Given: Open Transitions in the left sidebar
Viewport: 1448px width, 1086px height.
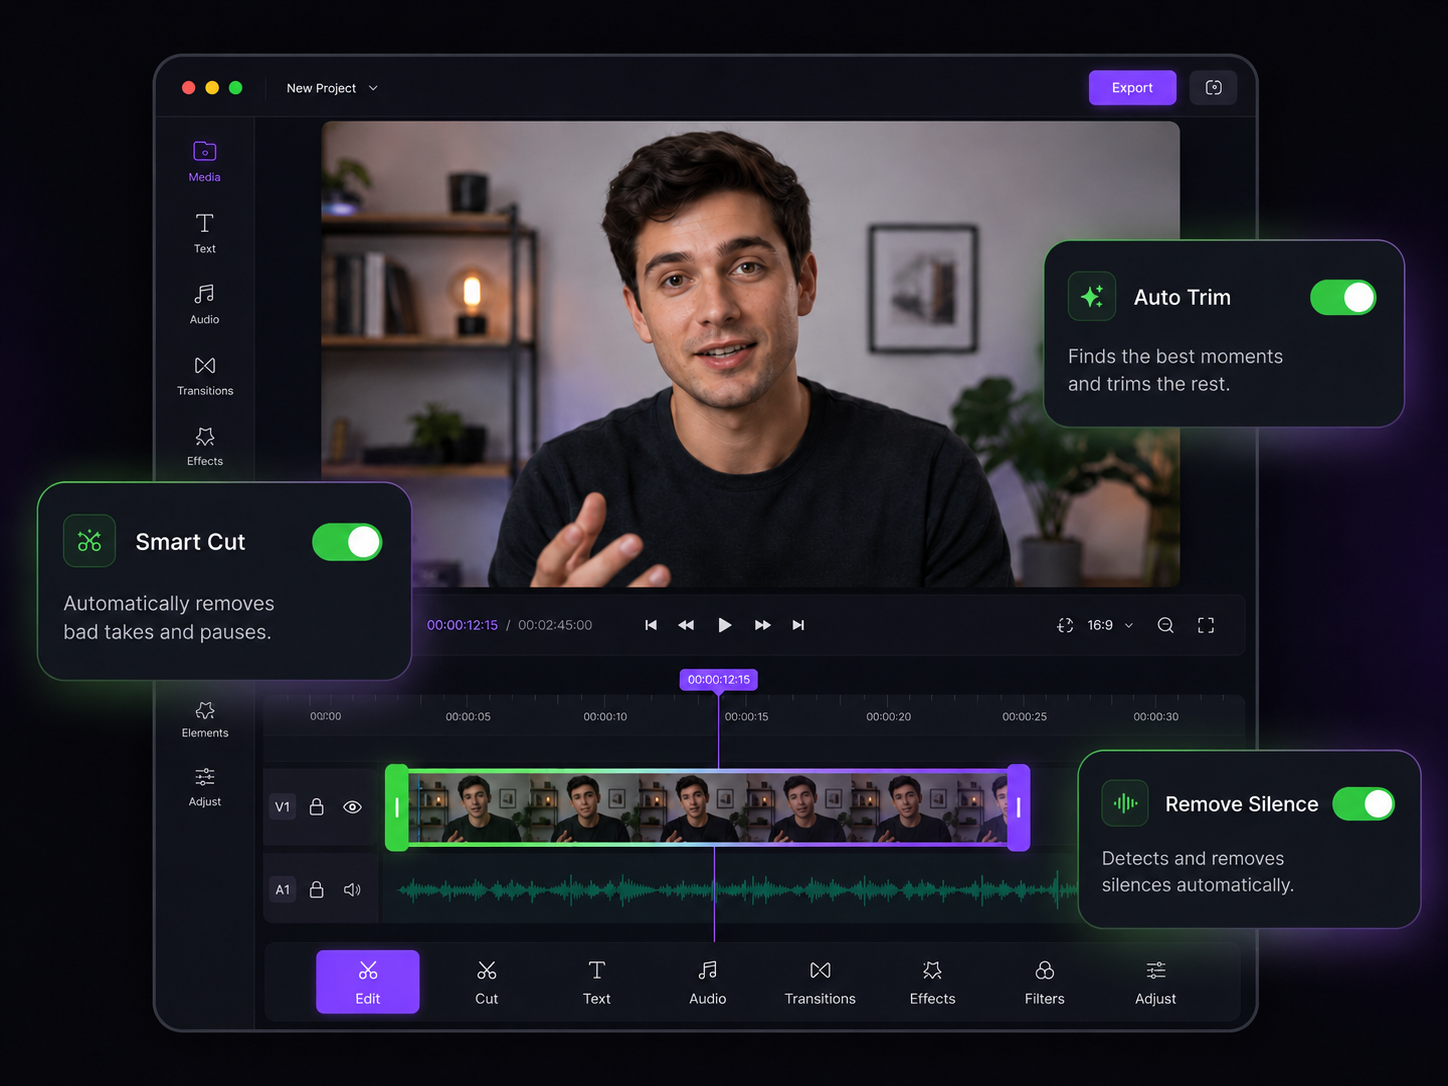Looking at the screenshot, I should coord(205,376).
